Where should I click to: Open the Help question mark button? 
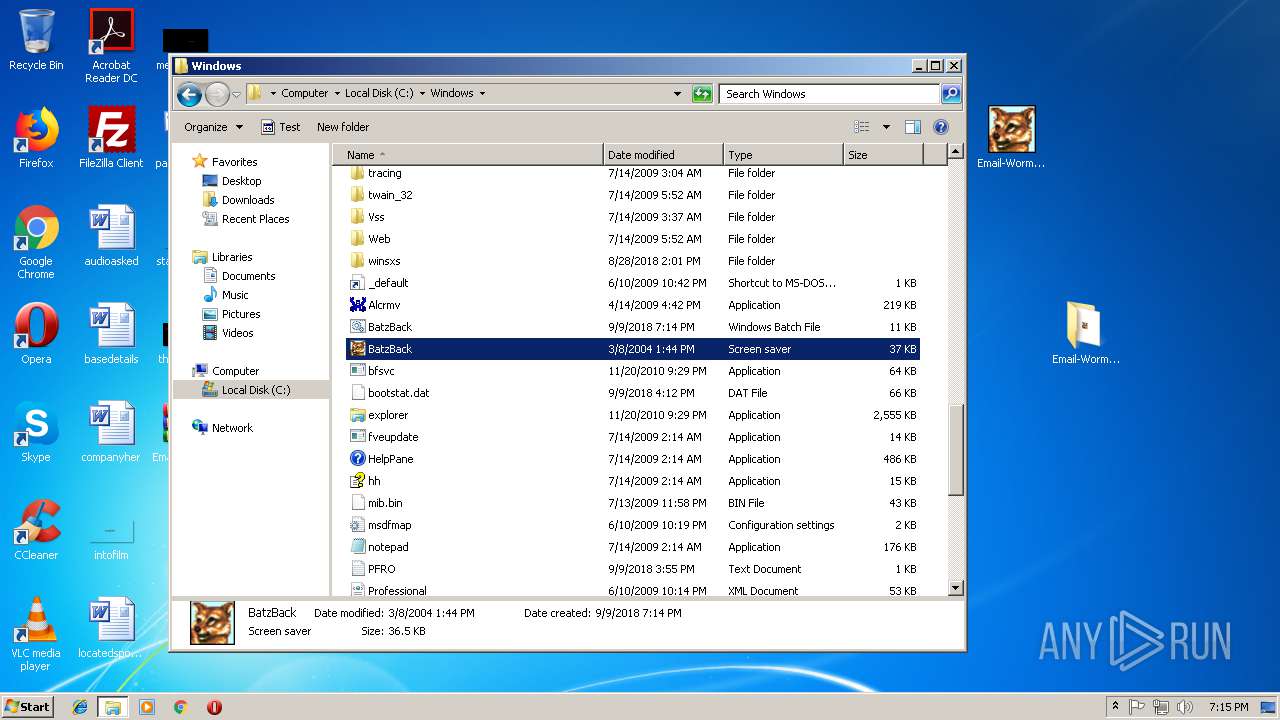pyautogui.click(x=941, y=127)
